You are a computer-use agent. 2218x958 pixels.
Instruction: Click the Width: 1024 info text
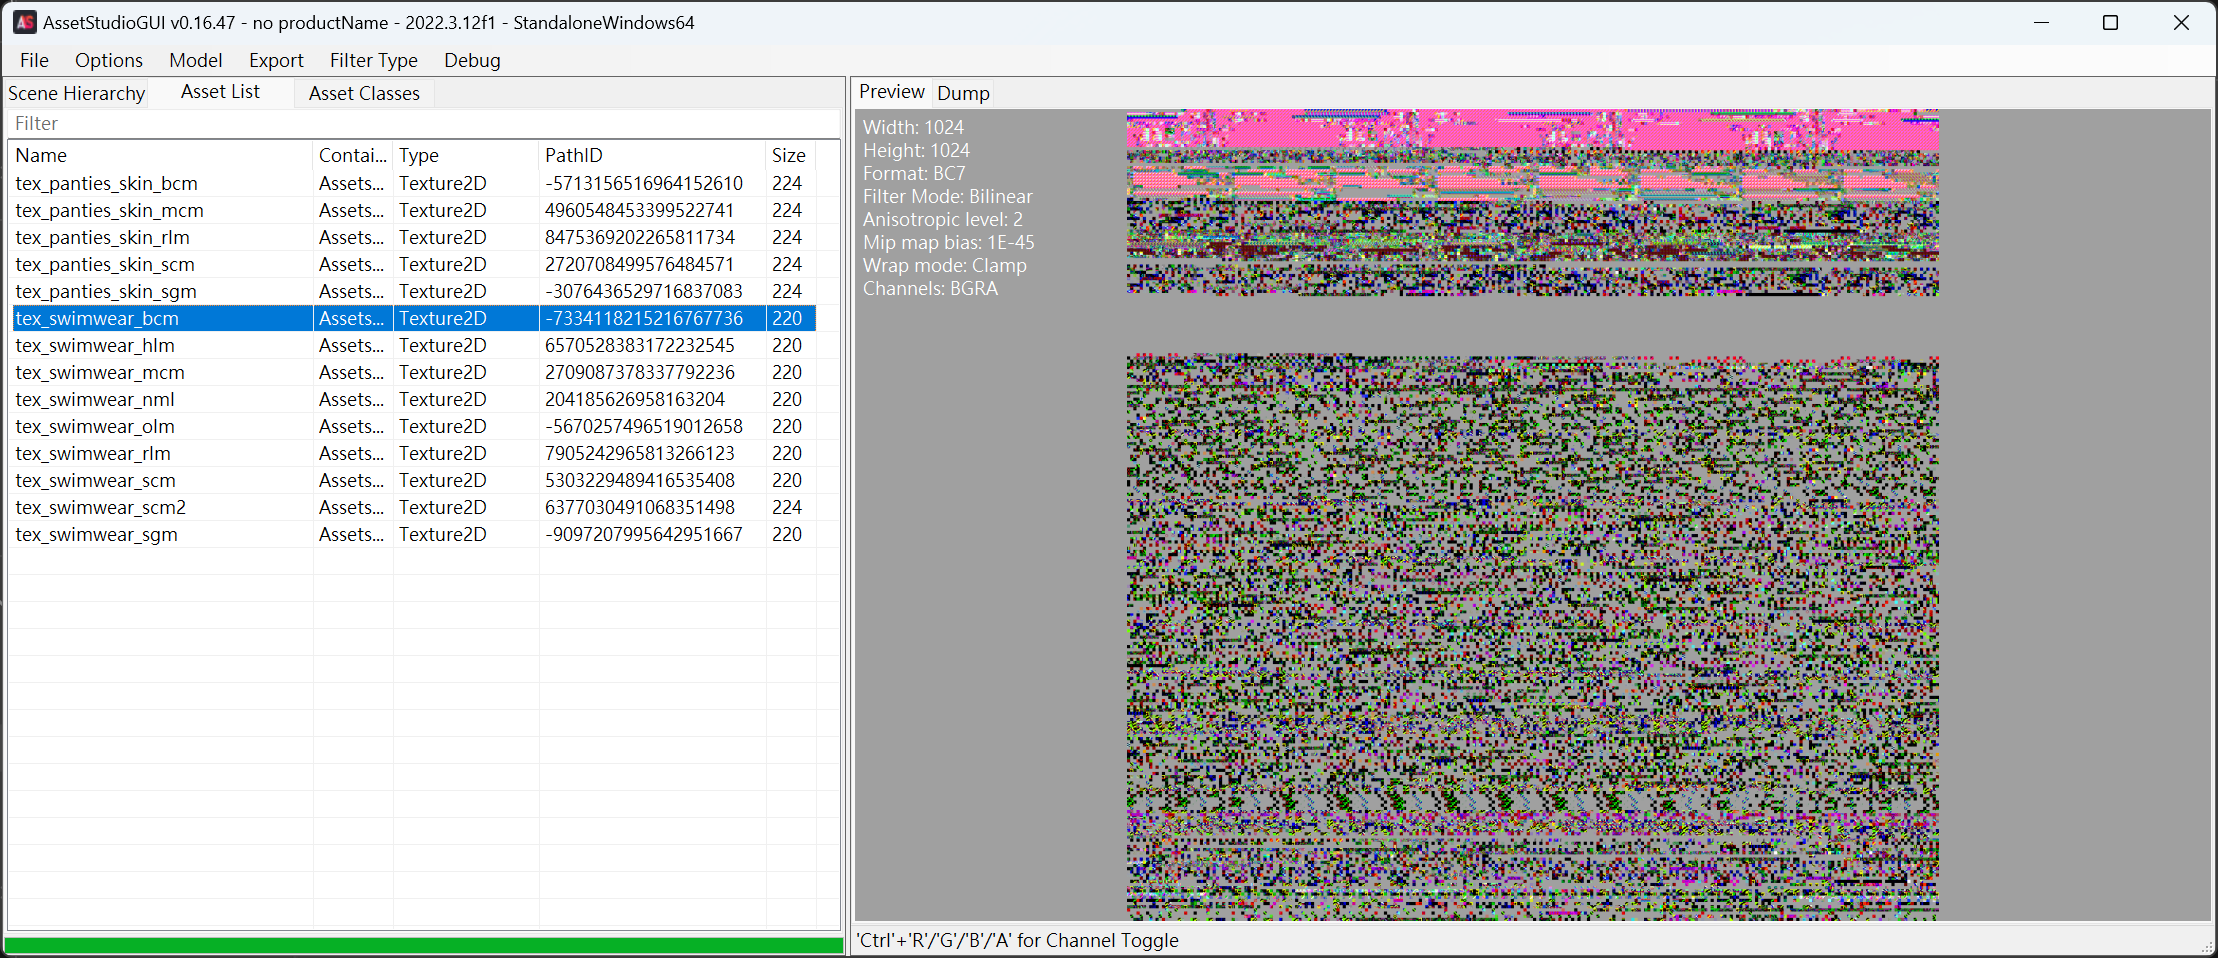(913, 127)
